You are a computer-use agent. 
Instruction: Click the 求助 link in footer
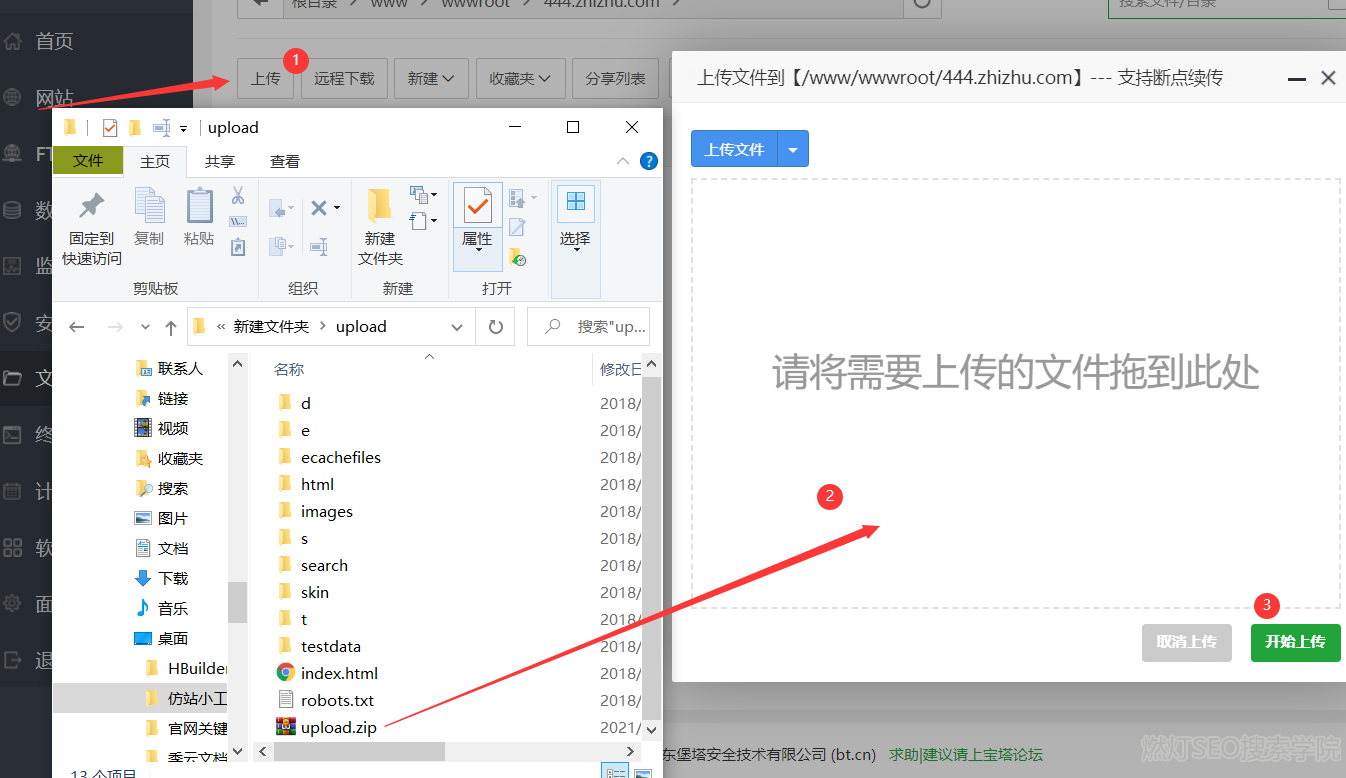(904, 754)
